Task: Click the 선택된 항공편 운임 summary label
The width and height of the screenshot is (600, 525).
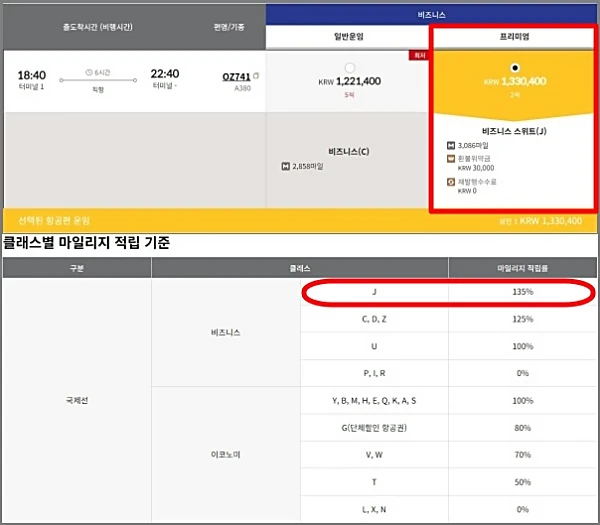Action: pyautogui.click(x=54, y=220)
